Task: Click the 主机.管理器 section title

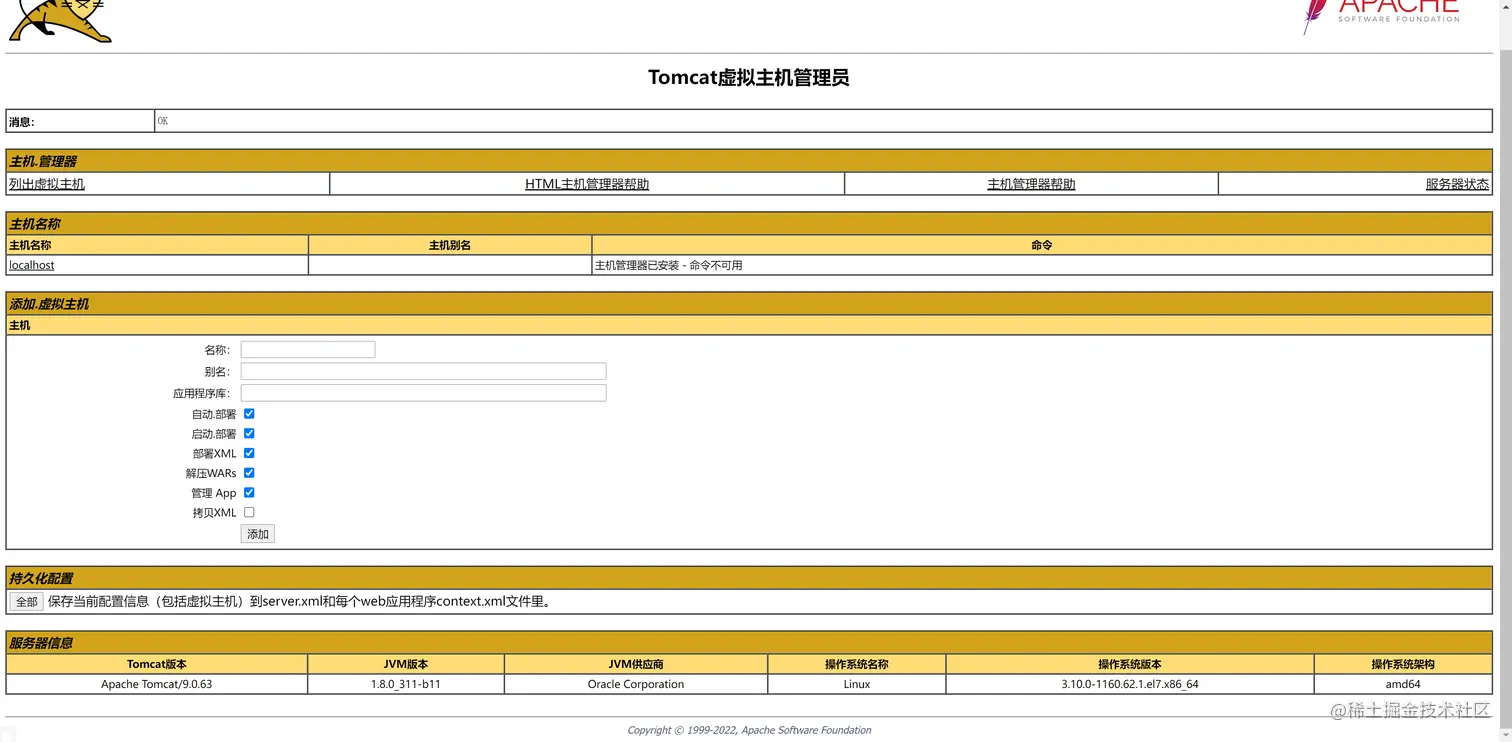Action: 43,161
